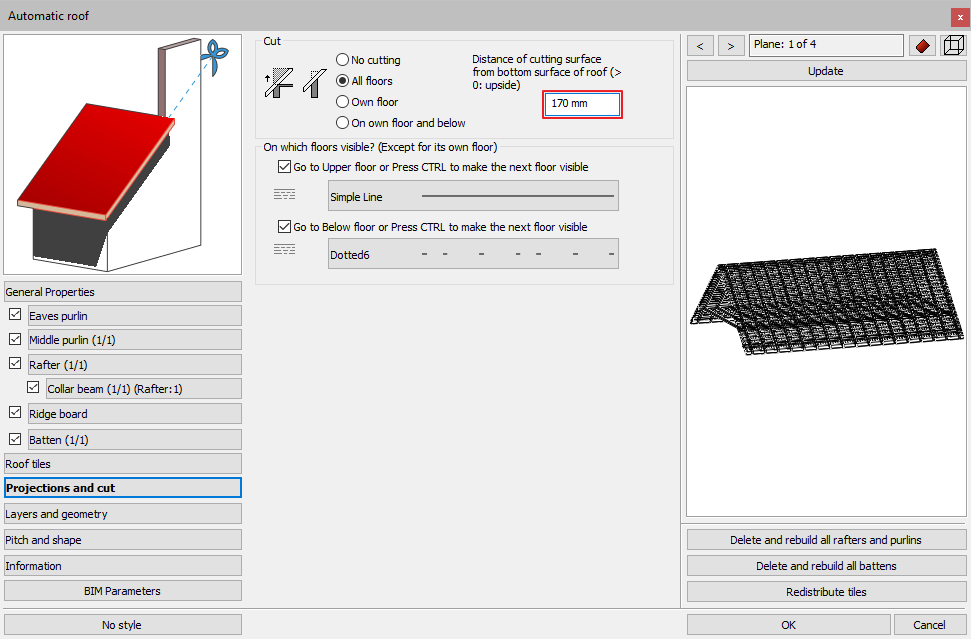This screenshot has width=971, height=639.
Task: Click Delete and rebuild all battens
Action: point(825,566)
